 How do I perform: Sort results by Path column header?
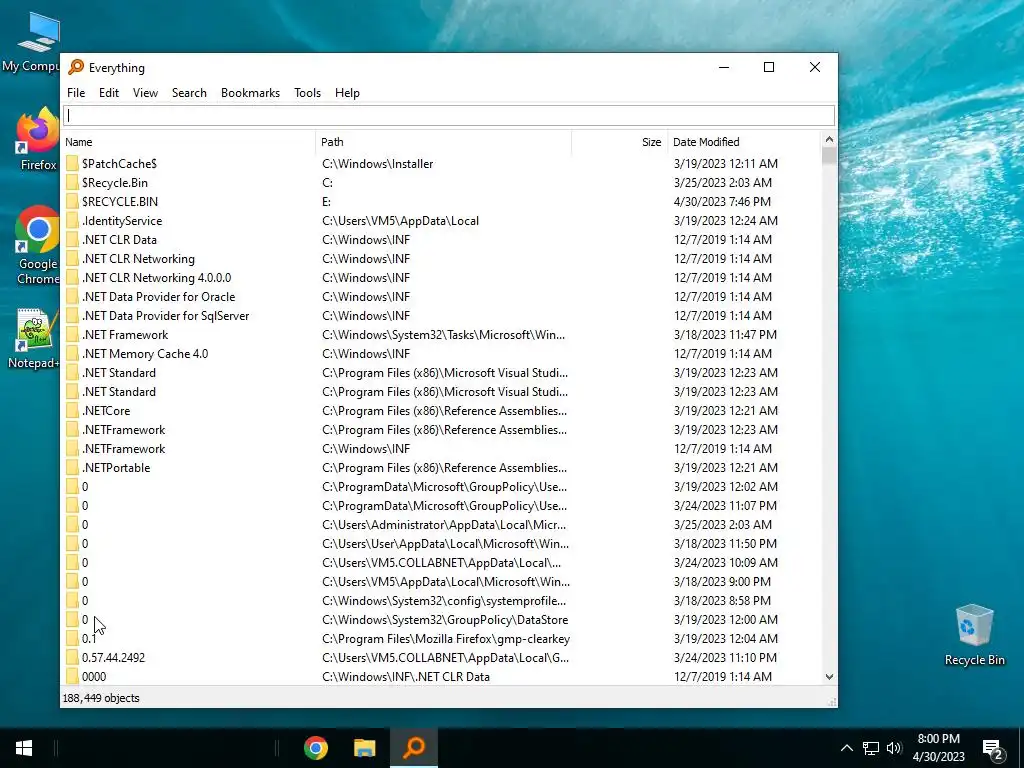point(444,142)
